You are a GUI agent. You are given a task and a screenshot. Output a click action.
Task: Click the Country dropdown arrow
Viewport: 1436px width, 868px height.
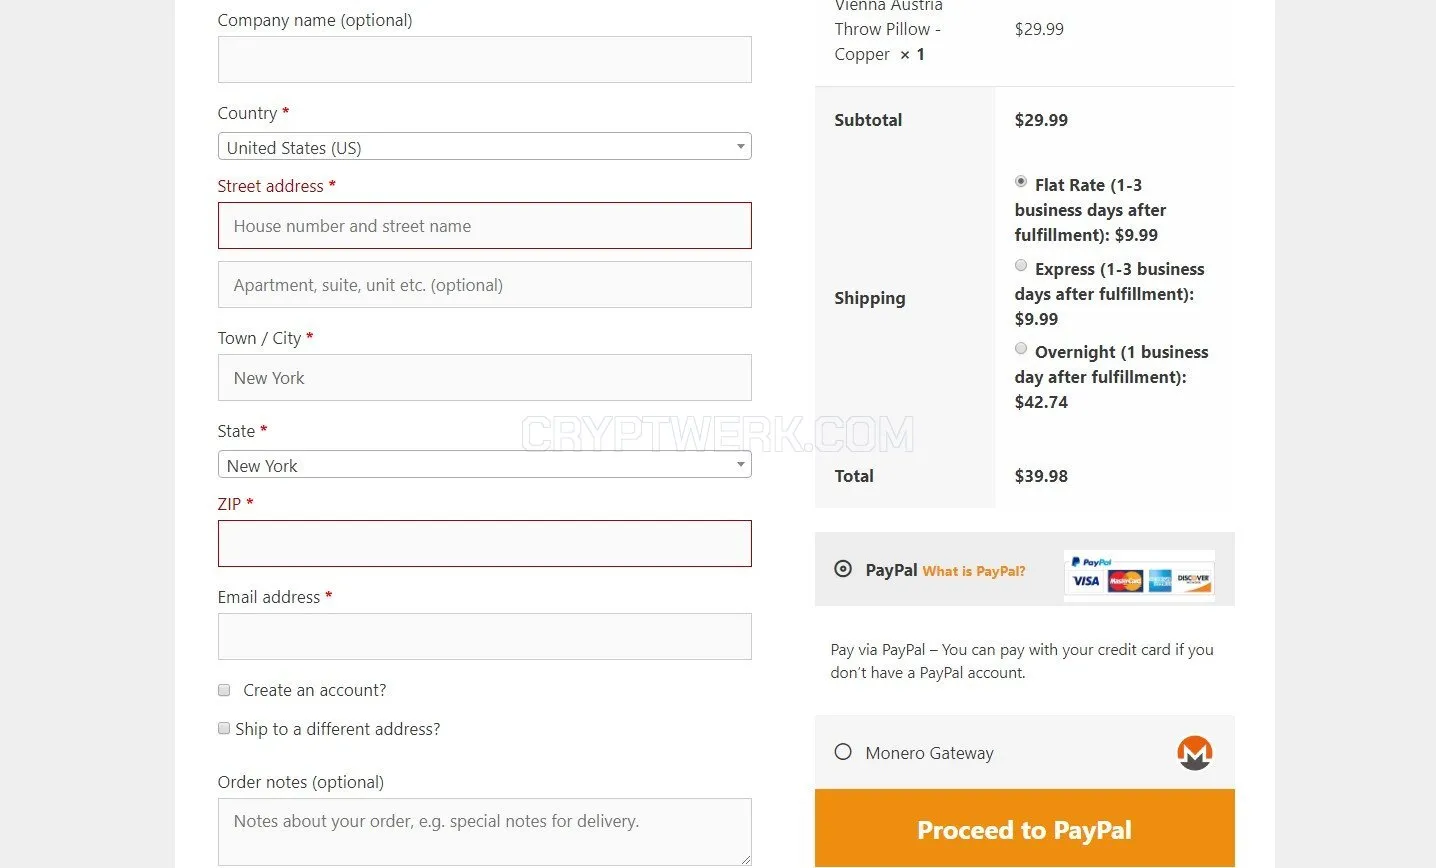click(x=740, y=147)
